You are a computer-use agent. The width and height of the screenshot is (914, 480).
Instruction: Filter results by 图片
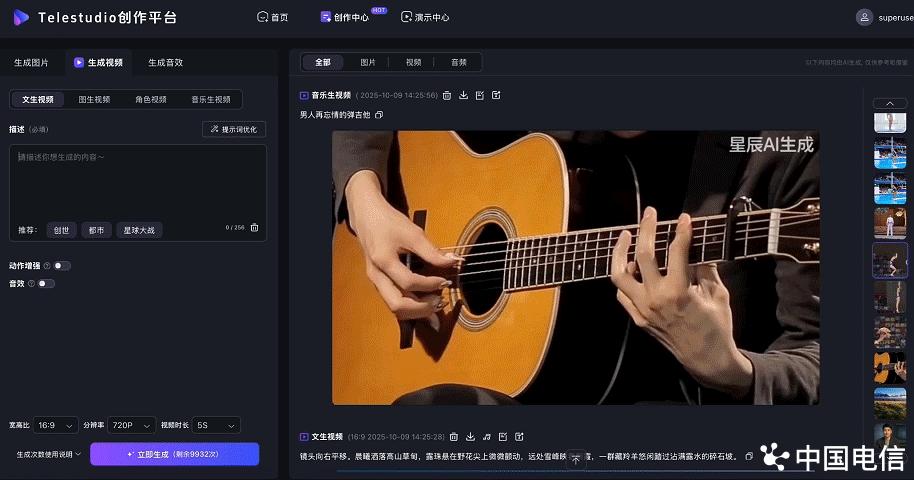coord(368,62)
